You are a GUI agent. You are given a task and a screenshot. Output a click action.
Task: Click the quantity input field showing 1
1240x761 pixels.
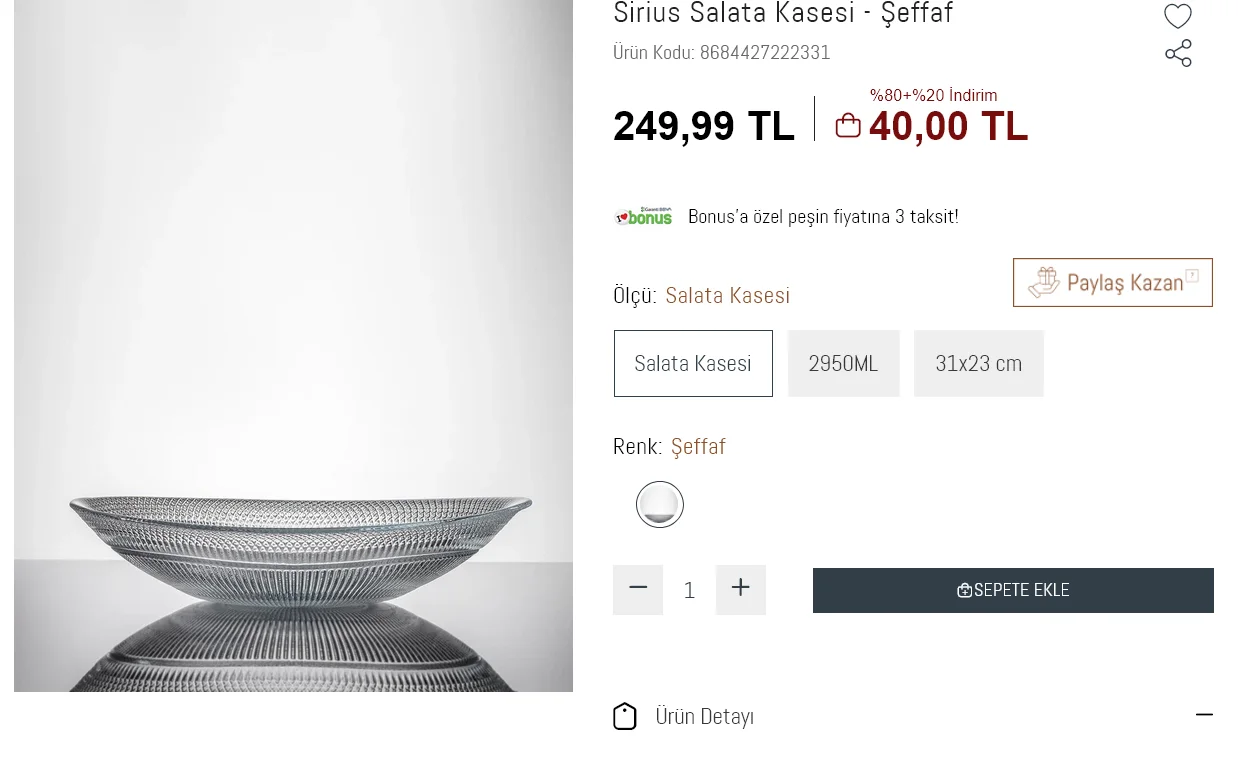tap(689, 590)
